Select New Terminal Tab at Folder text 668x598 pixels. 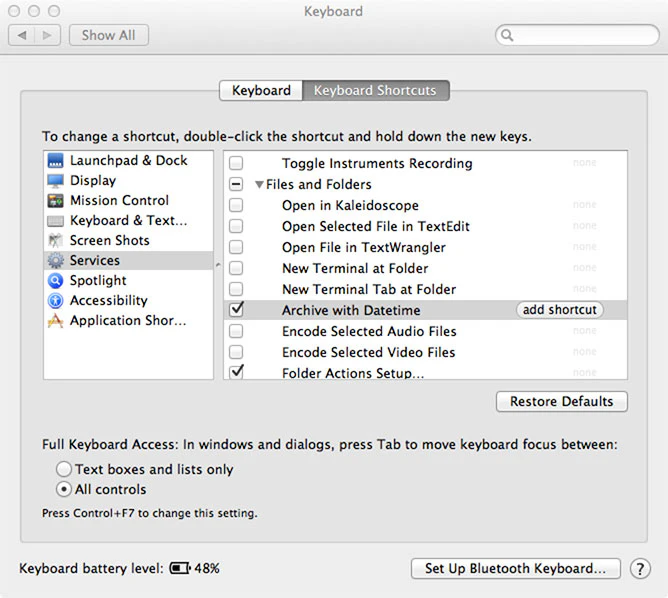pyautogui.click(x=369, y=289)
